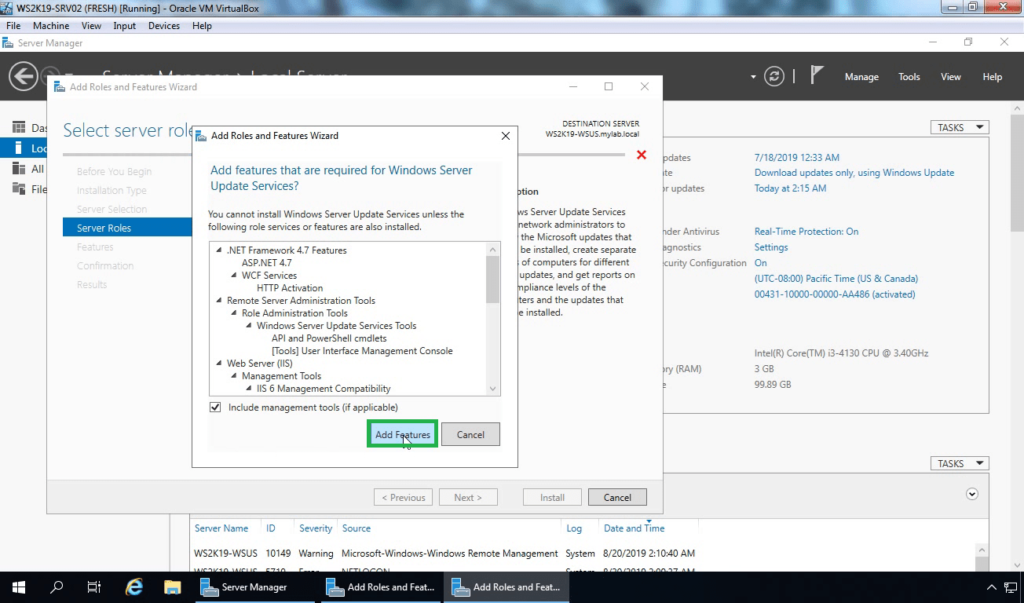The height and width of the screenshot is (603, 1024).
Task: Collapse WCF Services tree node
Action: pyautogui.click(x=234, y=276)
